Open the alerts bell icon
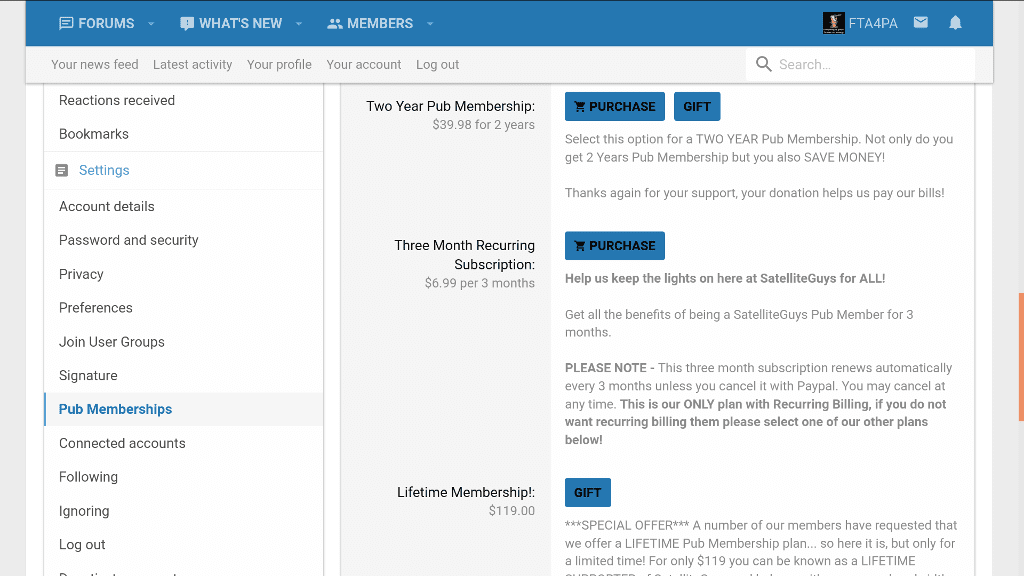The height and width of the screenshot is (576, 1024). [x=955, y=23]
